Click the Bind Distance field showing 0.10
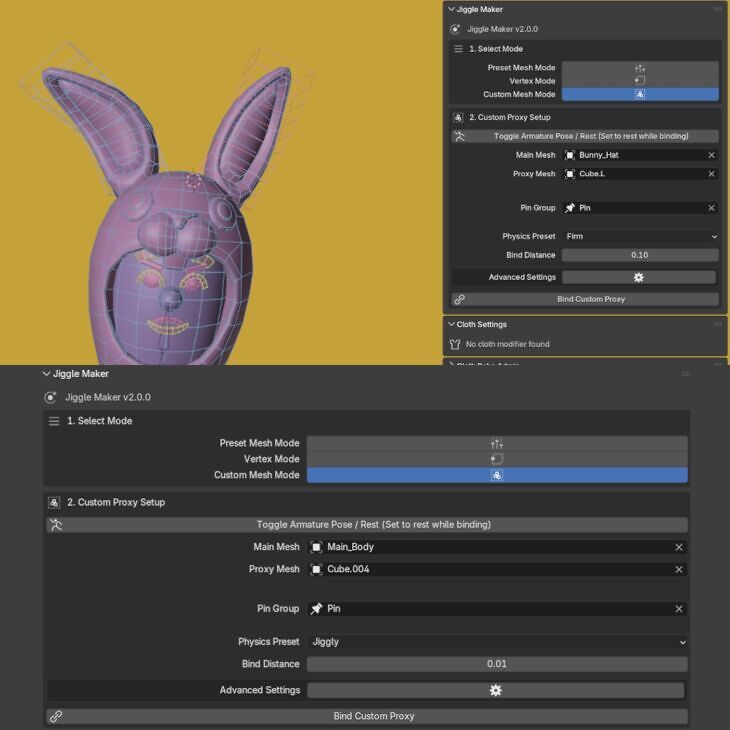Image resolution: width=730 pixels, height=730 pixels. pyautogui.click(x=639, y=255)
